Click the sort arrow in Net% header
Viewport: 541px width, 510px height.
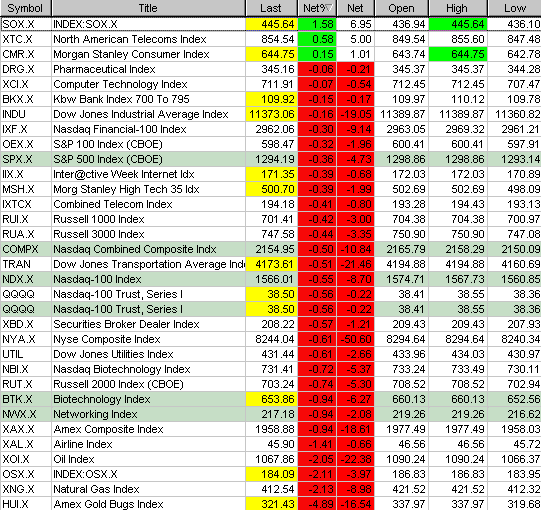click(x=329, y=8)
